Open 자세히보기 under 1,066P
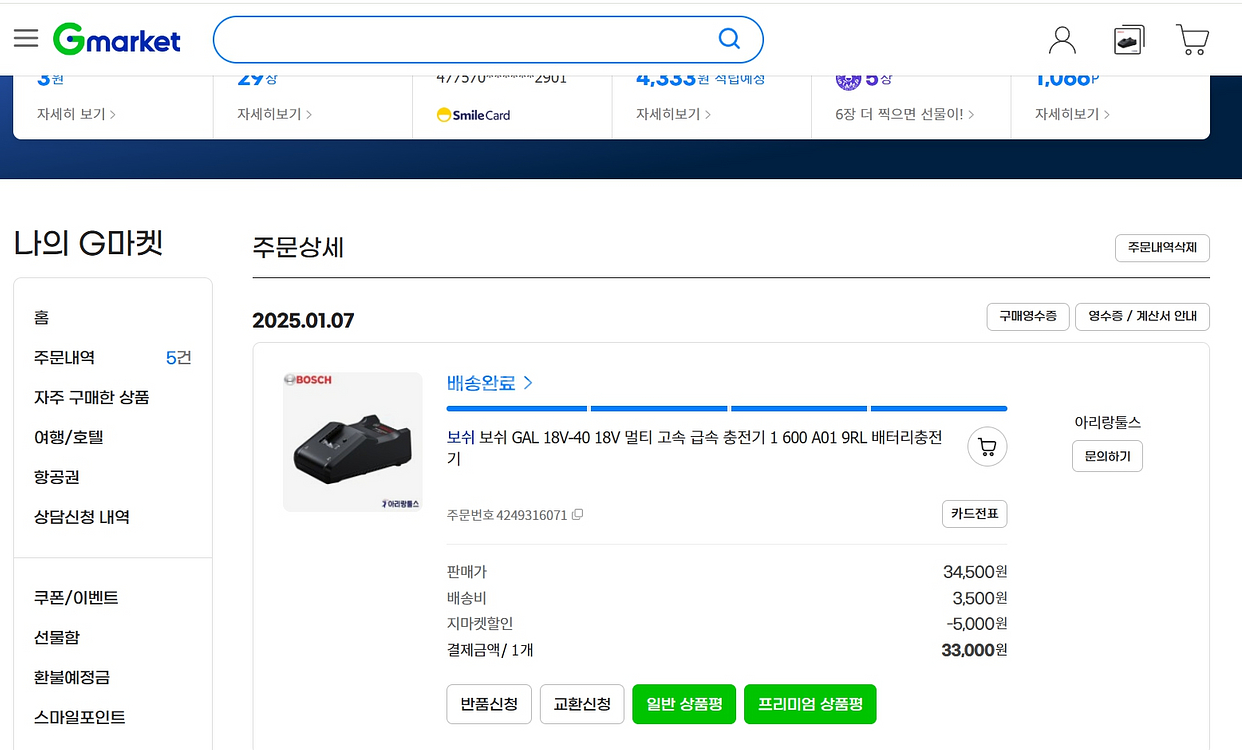The image size is (1242, 750). point(1072,114)
